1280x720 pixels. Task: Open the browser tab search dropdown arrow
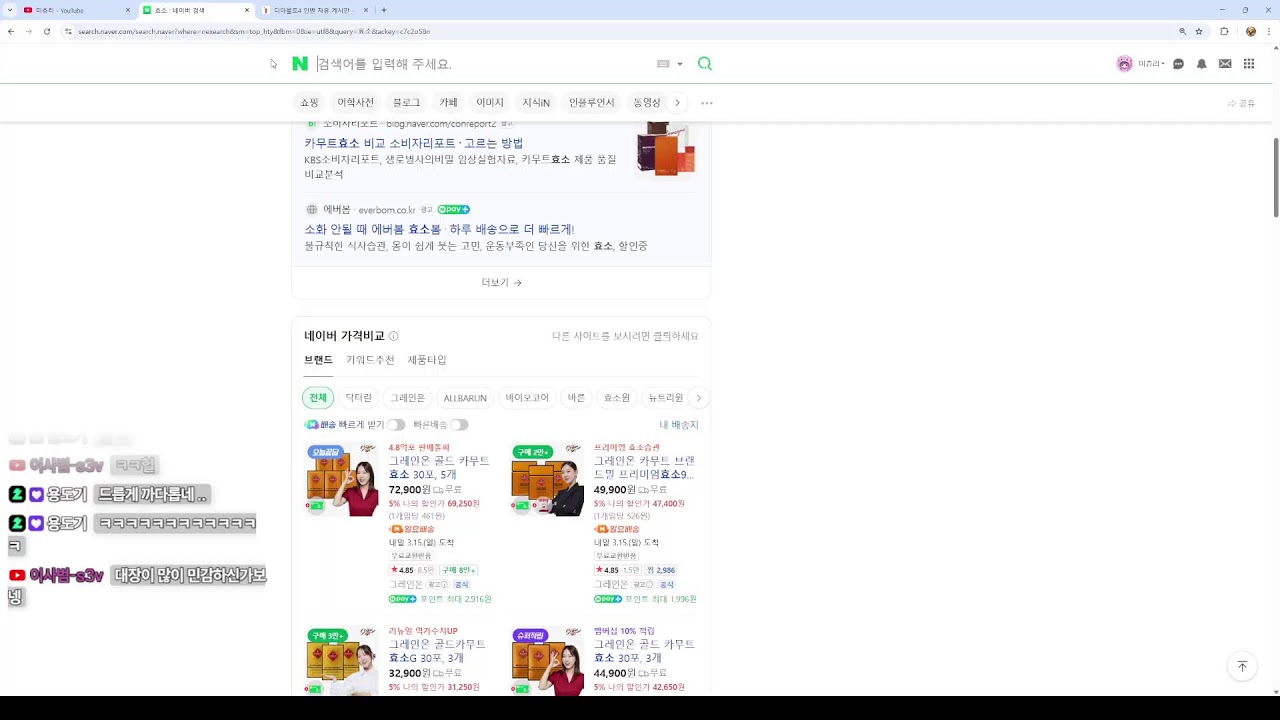tap(8, 10)
